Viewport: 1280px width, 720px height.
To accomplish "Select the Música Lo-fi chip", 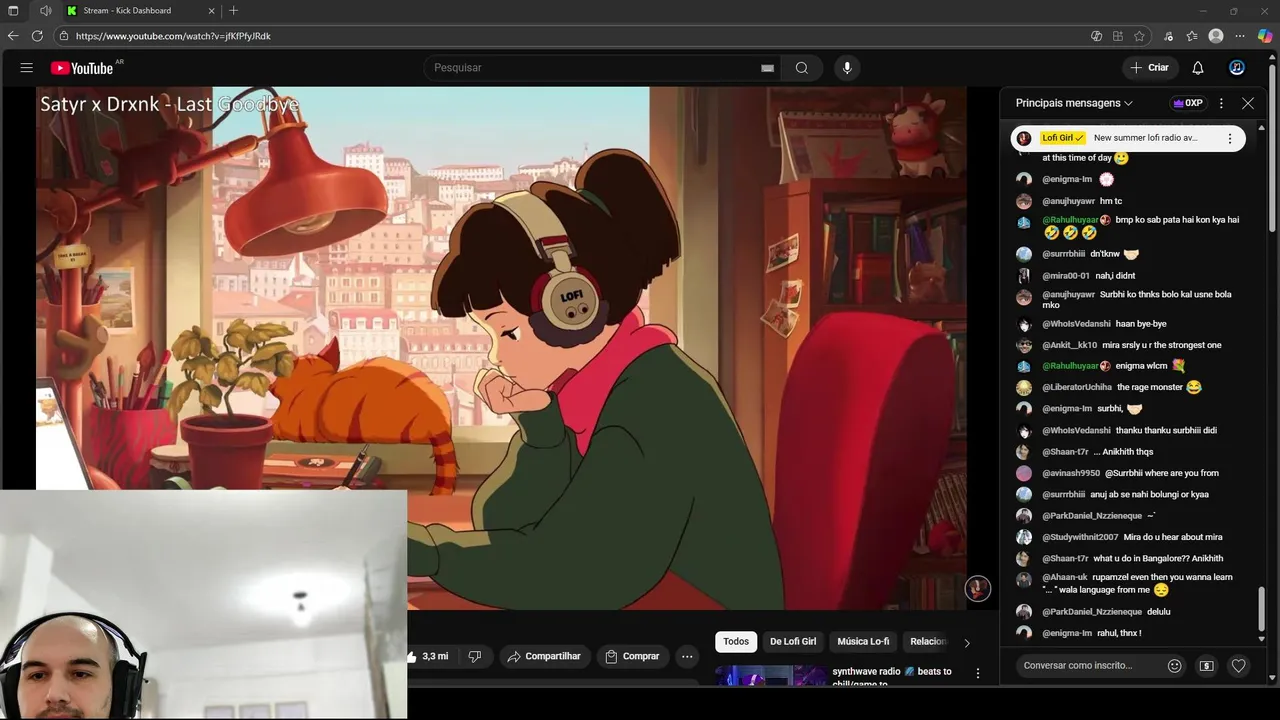I will click(863, 642).
